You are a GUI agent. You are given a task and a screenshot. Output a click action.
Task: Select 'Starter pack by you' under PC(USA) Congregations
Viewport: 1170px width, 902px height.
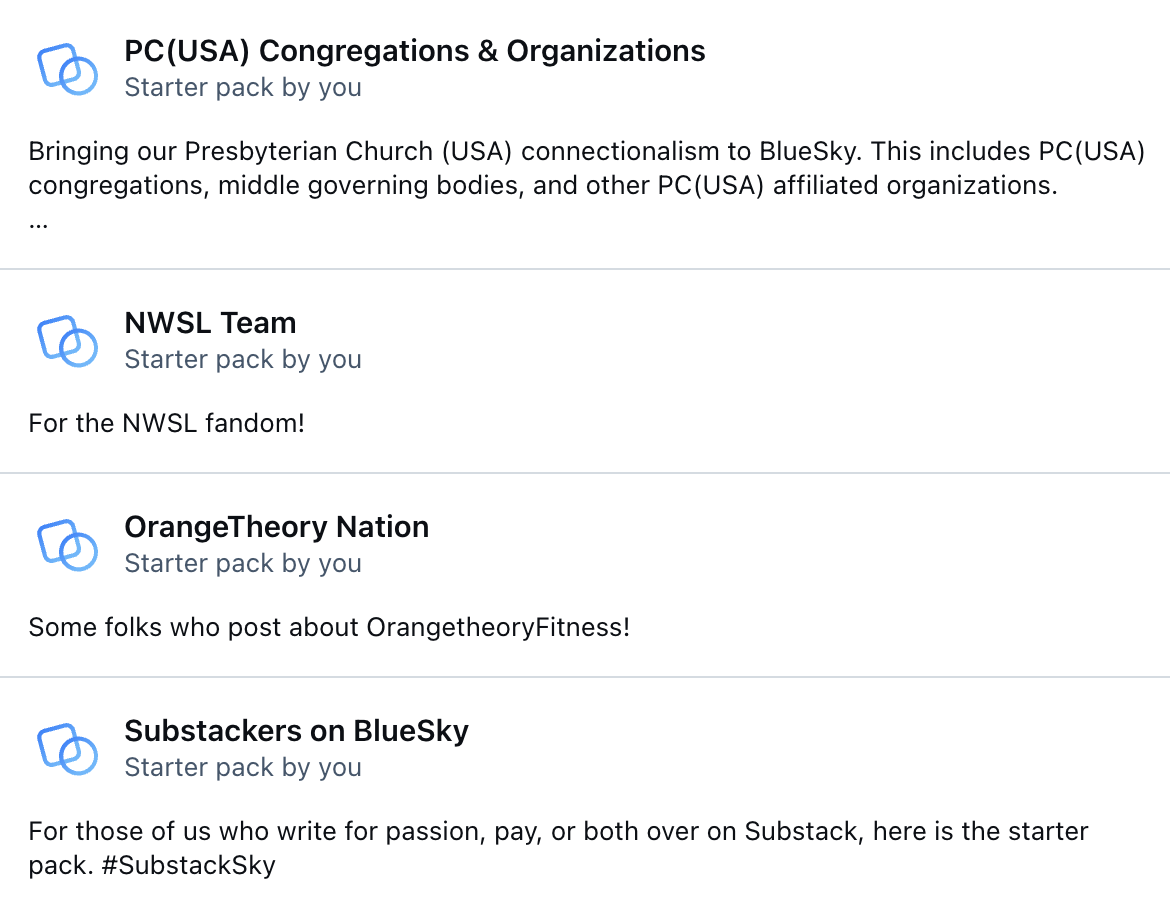243,87
